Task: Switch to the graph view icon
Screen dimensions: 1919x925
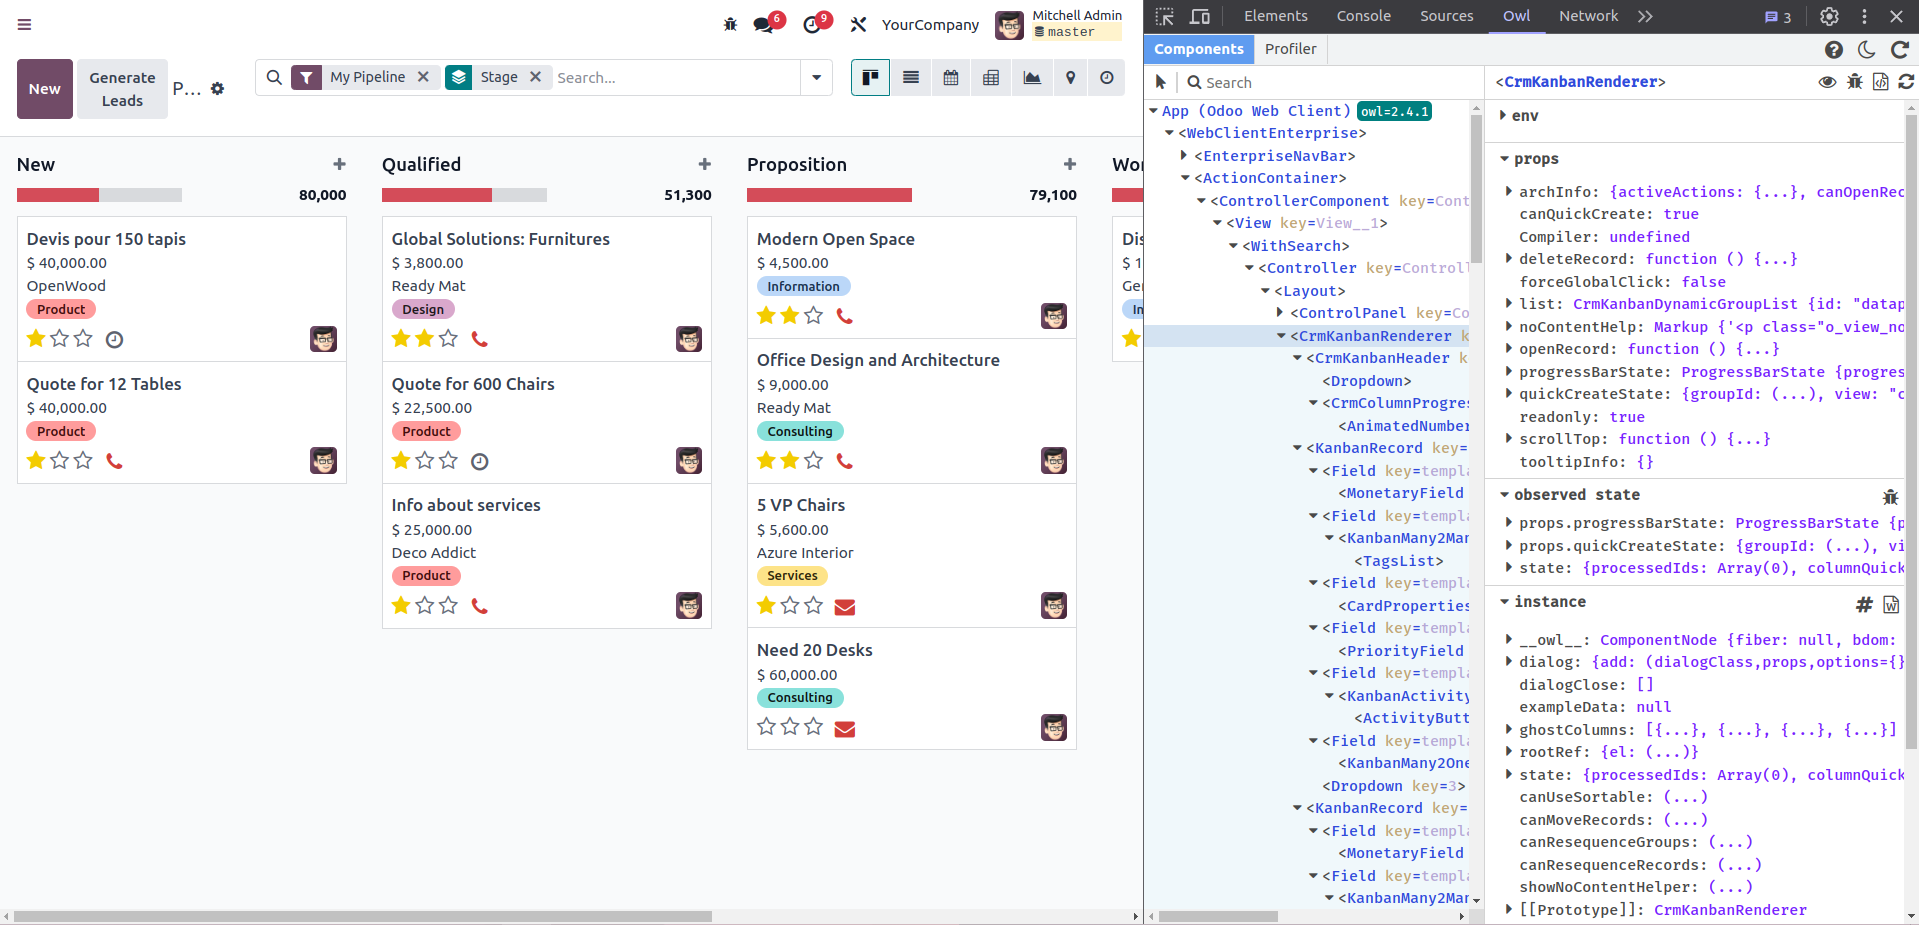Action: [1031, 78]
